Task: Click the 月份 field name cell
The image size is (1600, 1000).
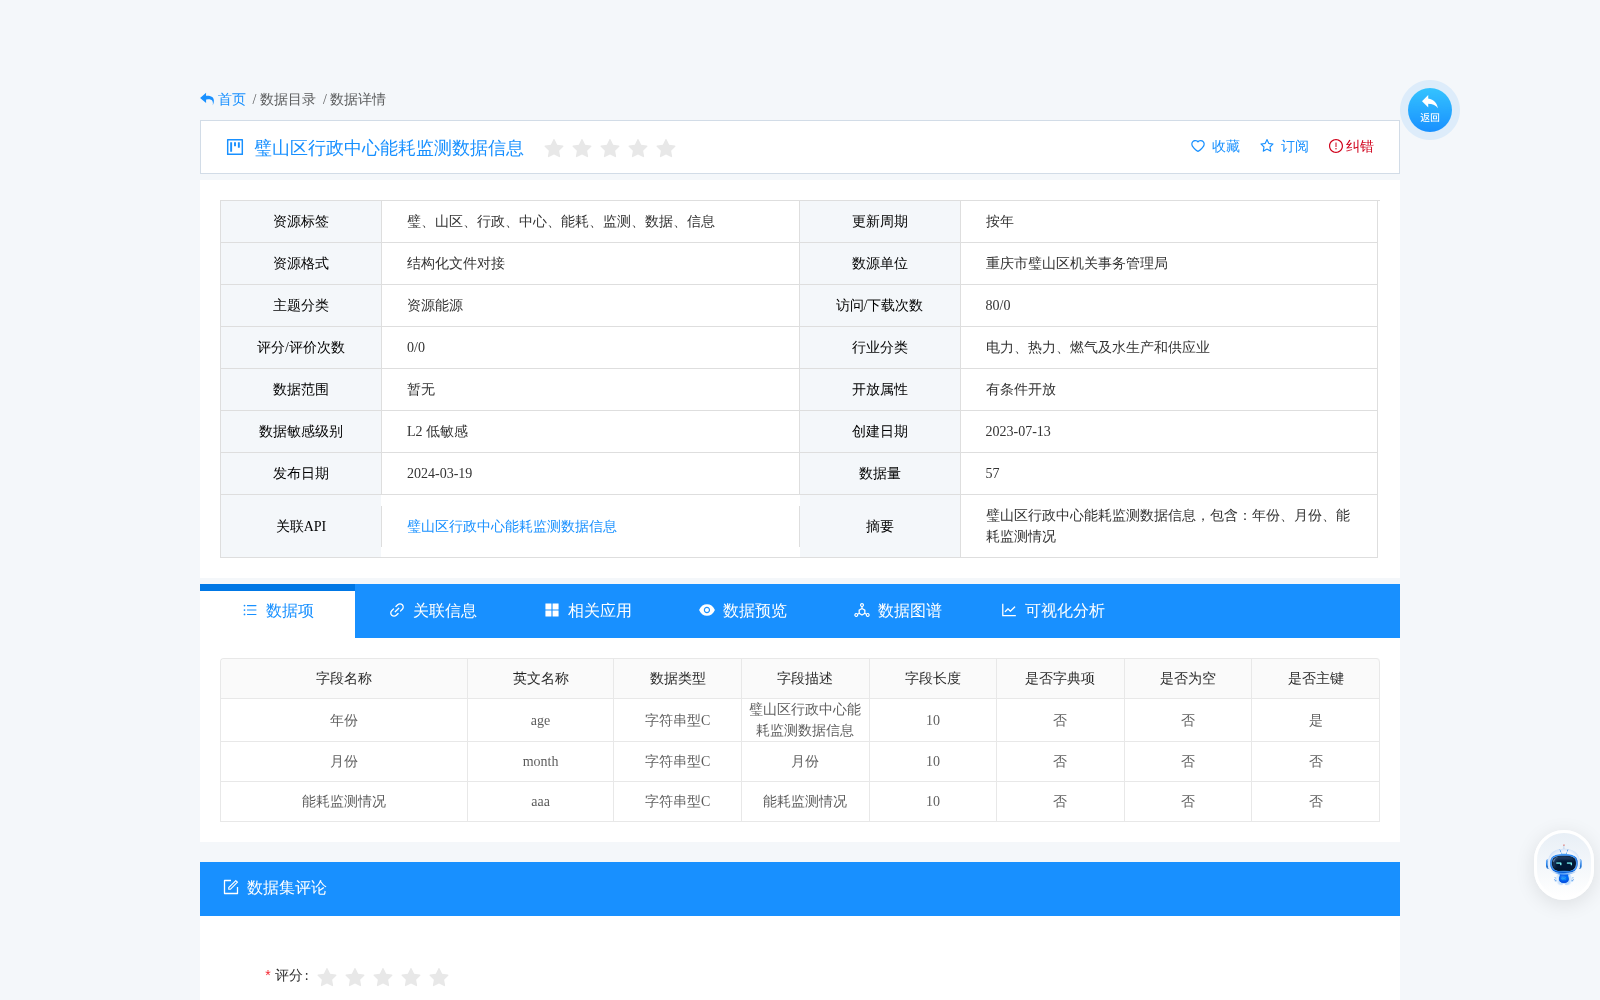Action: (344, 761)
